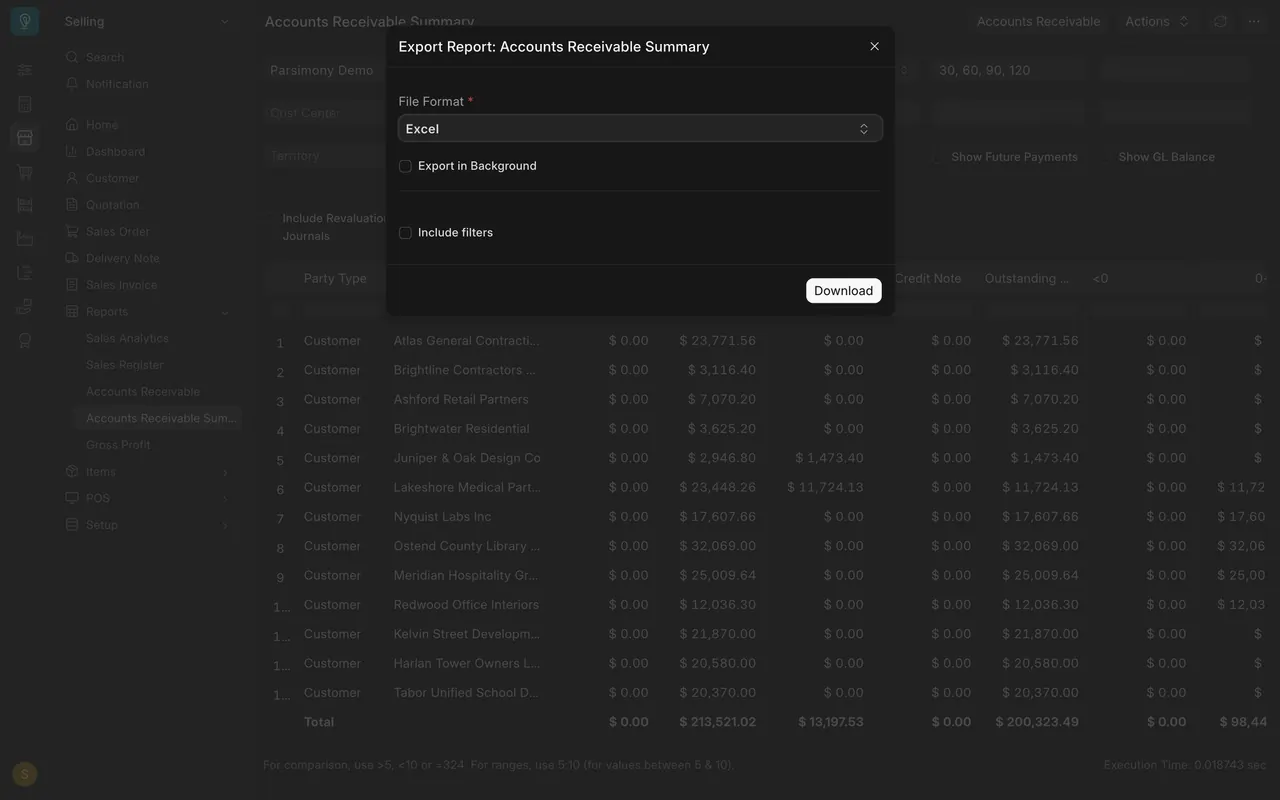Click the Customer person icon
The width and height of the screenshot is (1280, 800).
tap(72, 178)
